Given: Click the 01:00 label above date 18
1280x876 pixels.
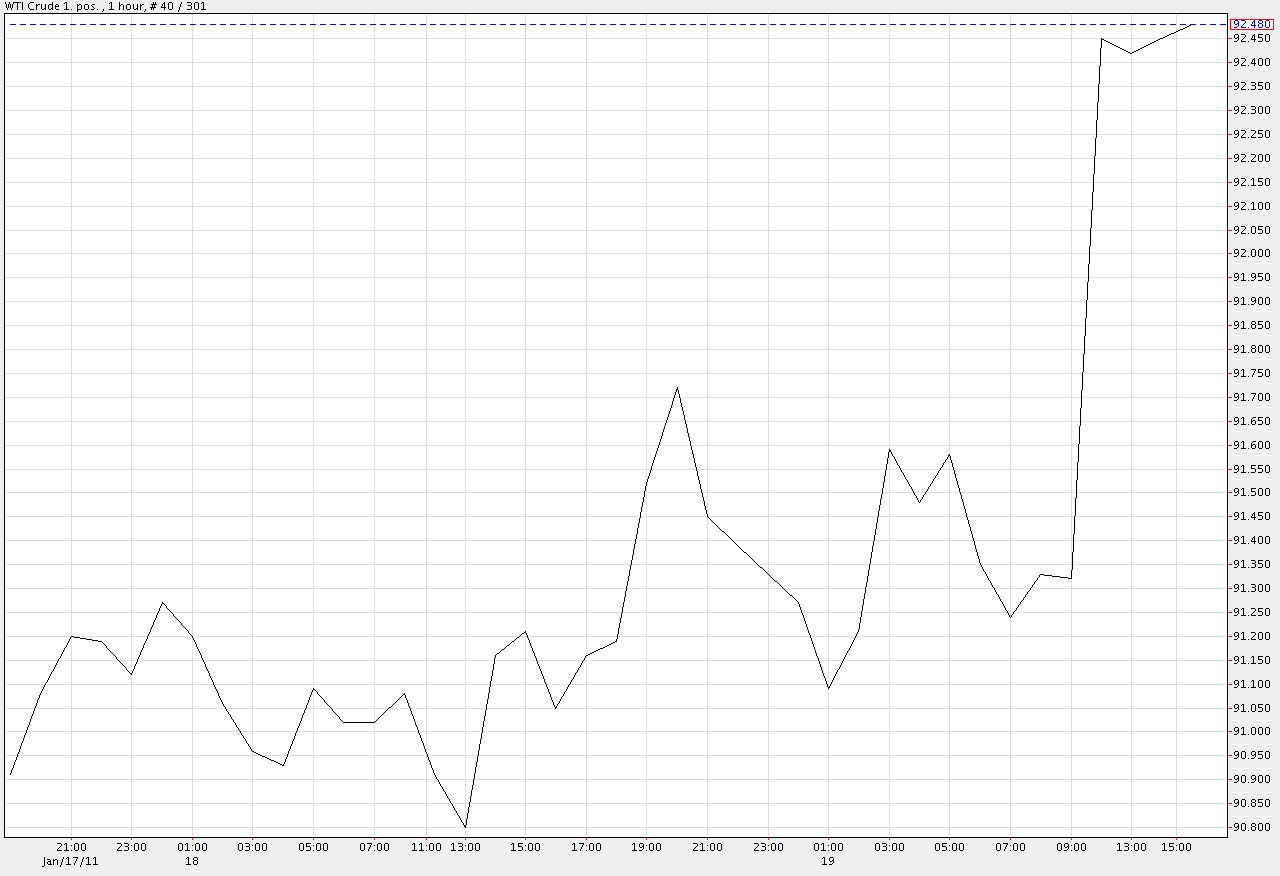Looking at the screenshot, I should pos(192,847).
